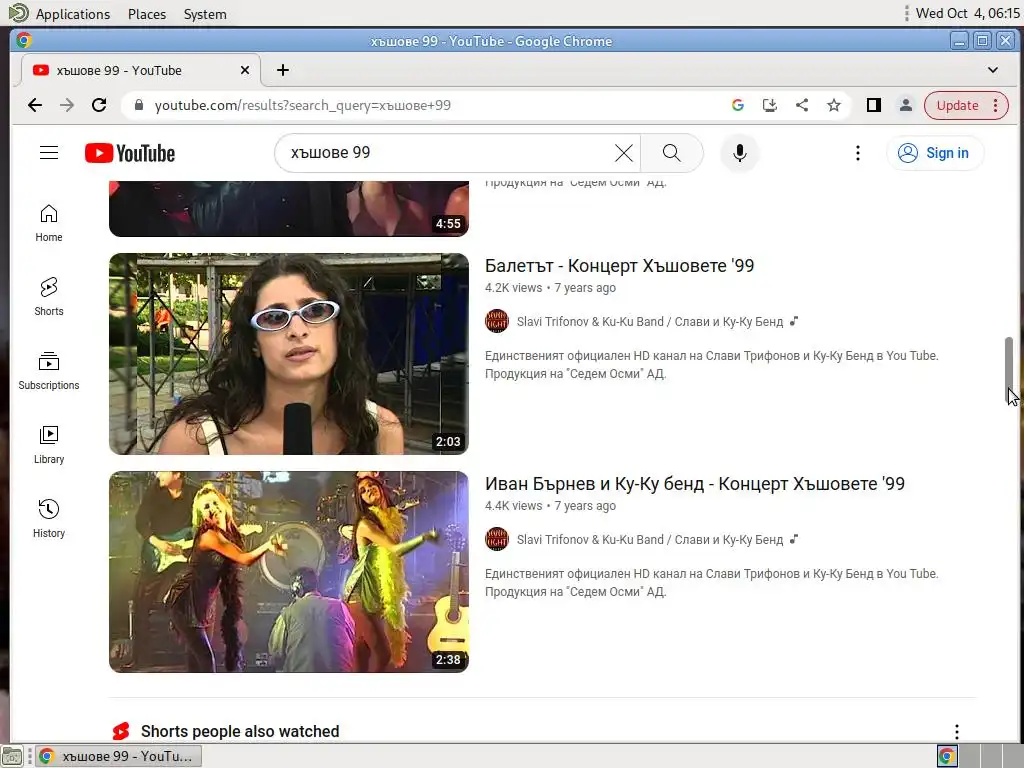This screenshot has height=768, width=1024.
Task: Bookmark this page with the star
Action: click(834, 105)
